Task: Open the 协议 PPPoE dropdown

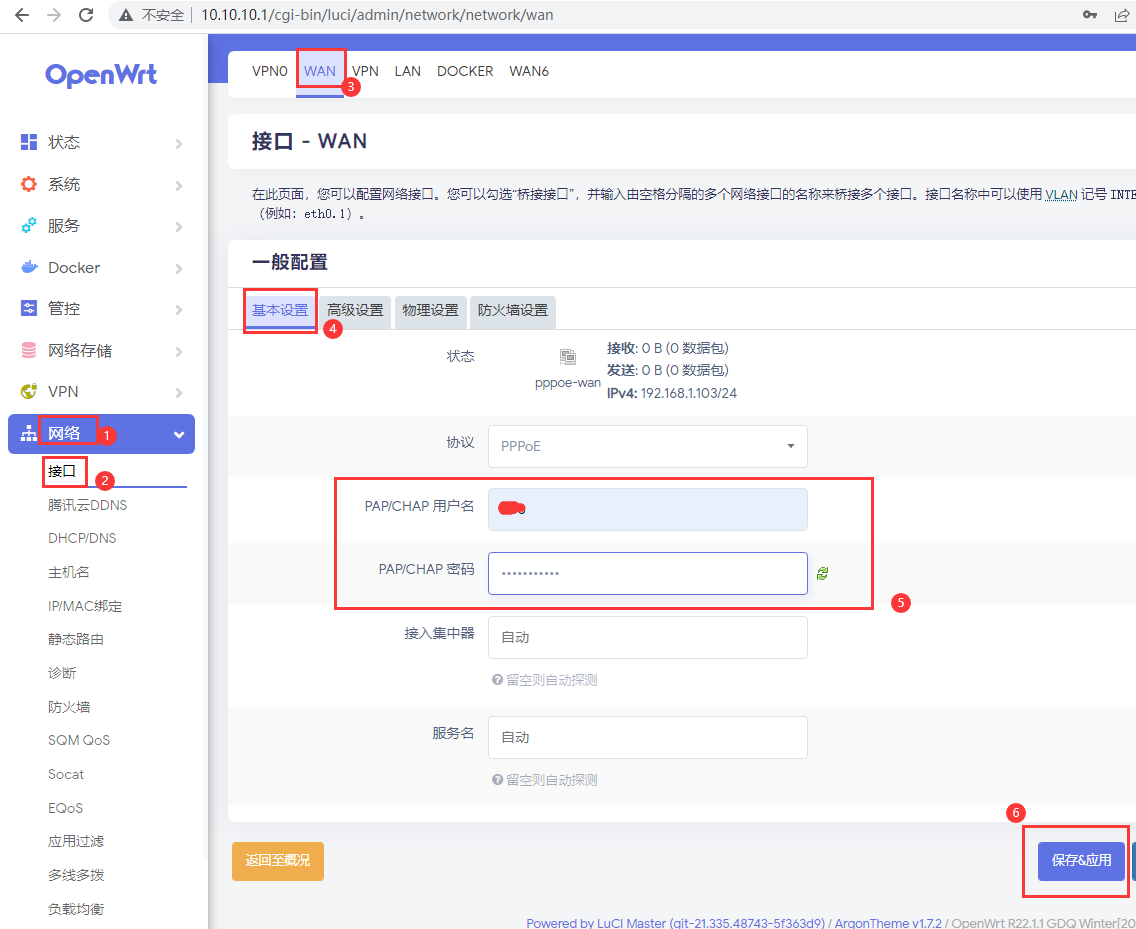Action: pos(648,446)
